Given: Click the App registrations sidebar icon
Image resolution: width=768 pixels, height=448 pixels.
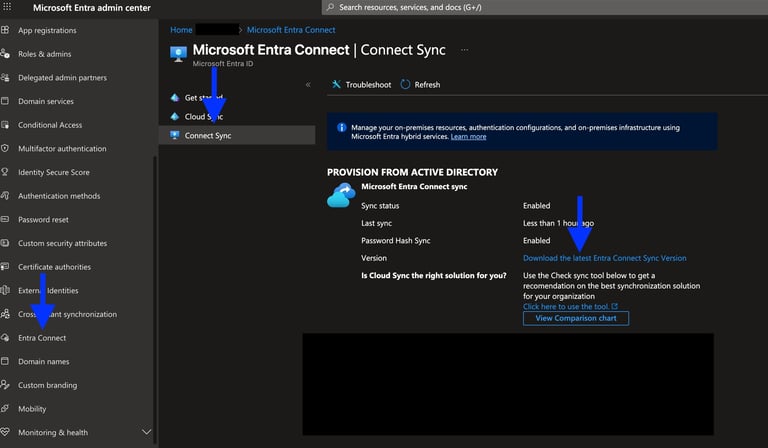Looking at the screenshot, I should [x=5, y=30].
